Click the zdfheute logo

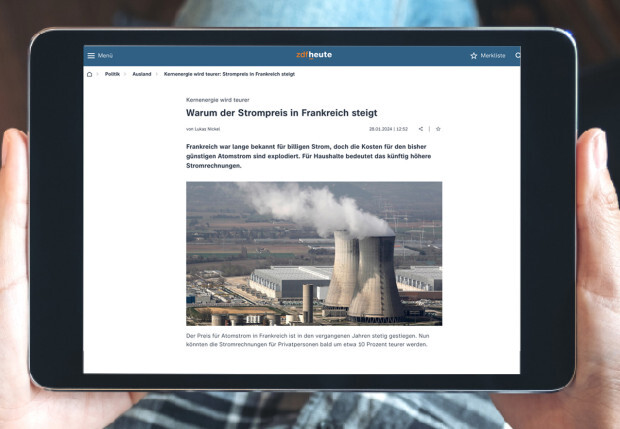(314, 55)
